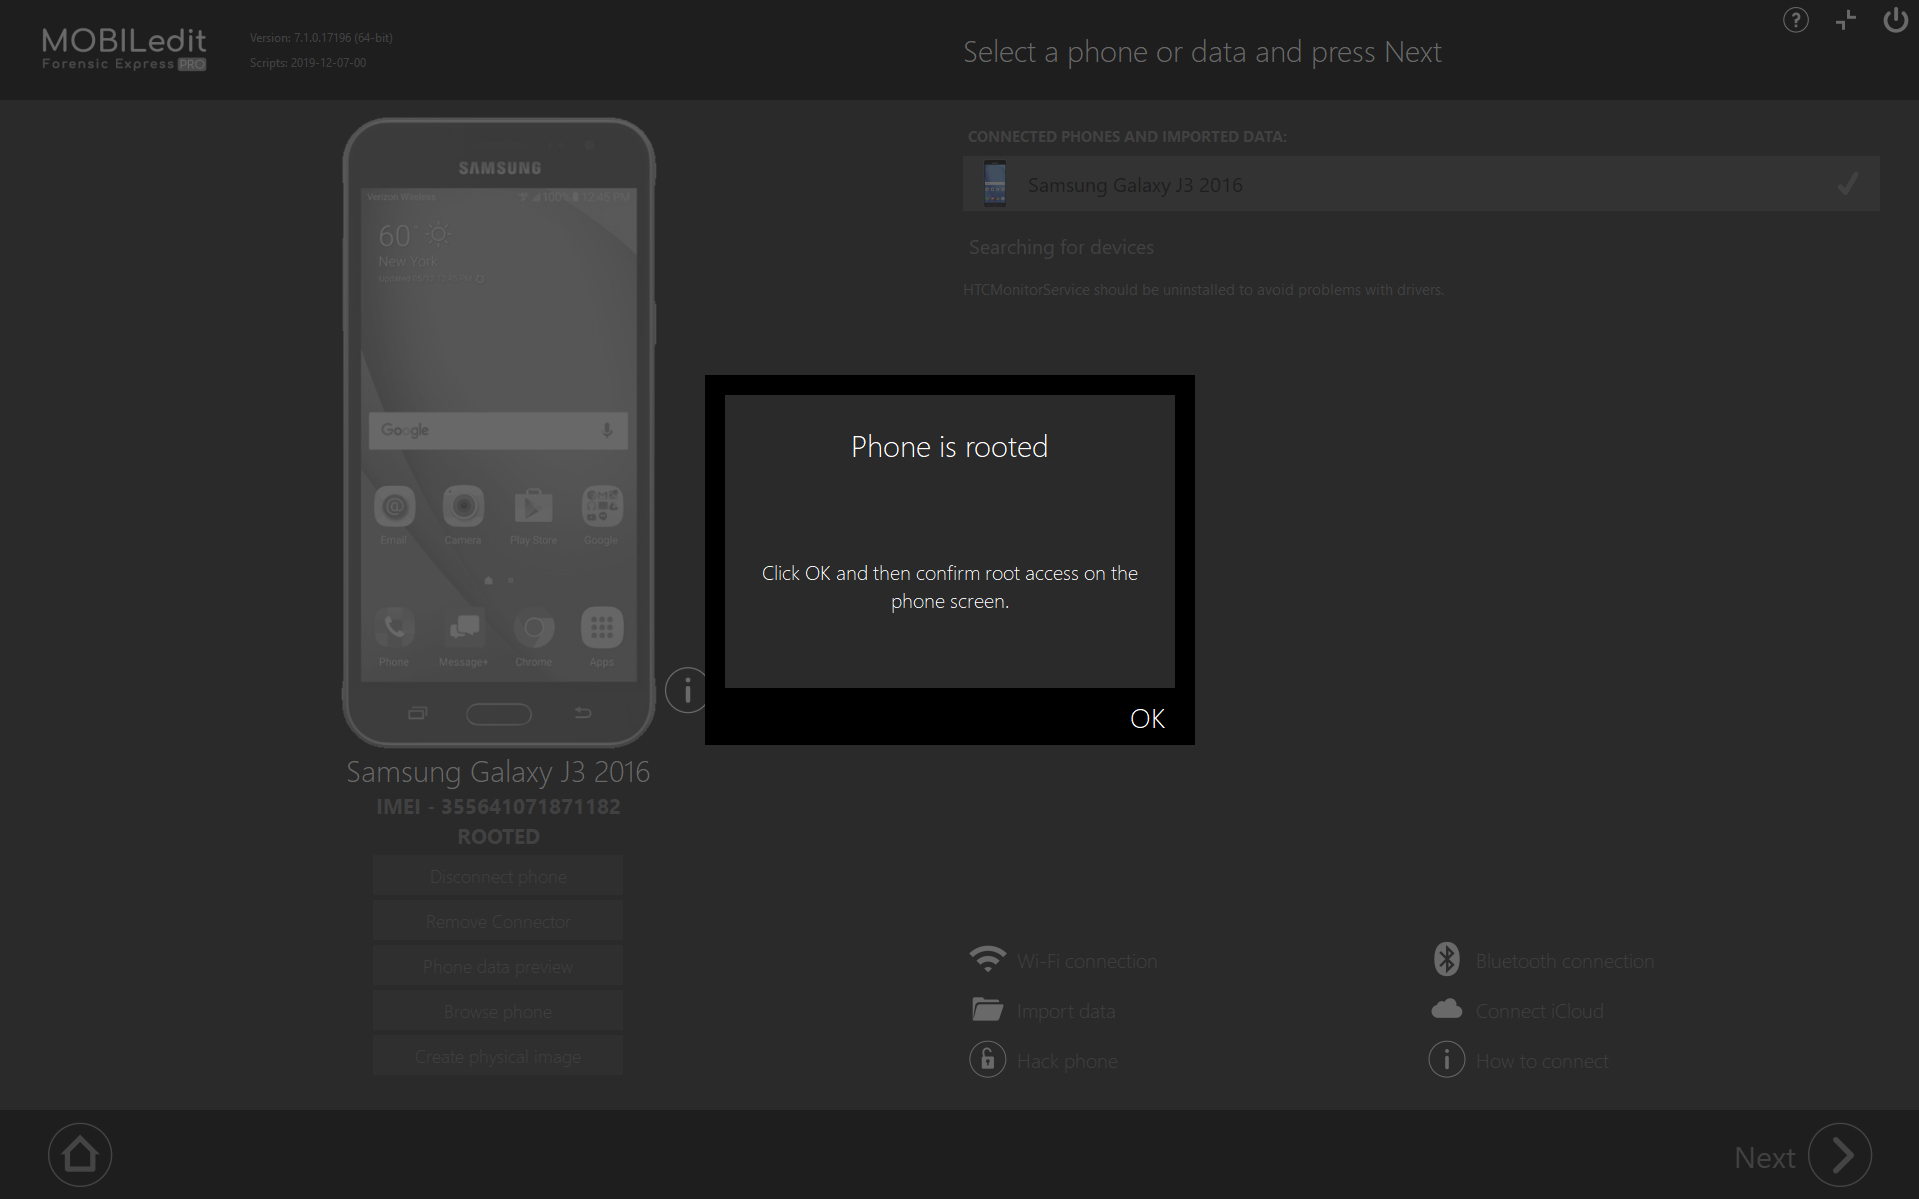
Task: Go to the home screen icon
Action: tap(80, 1155)
